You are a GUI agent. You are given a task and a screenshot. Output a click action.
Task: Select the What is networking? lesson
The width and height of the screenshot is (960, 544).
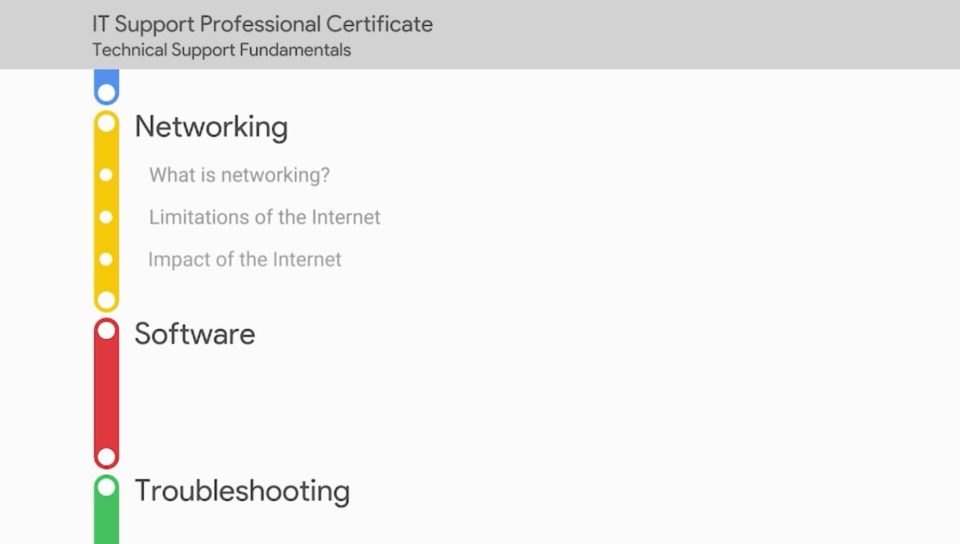(x=239, y=175)
